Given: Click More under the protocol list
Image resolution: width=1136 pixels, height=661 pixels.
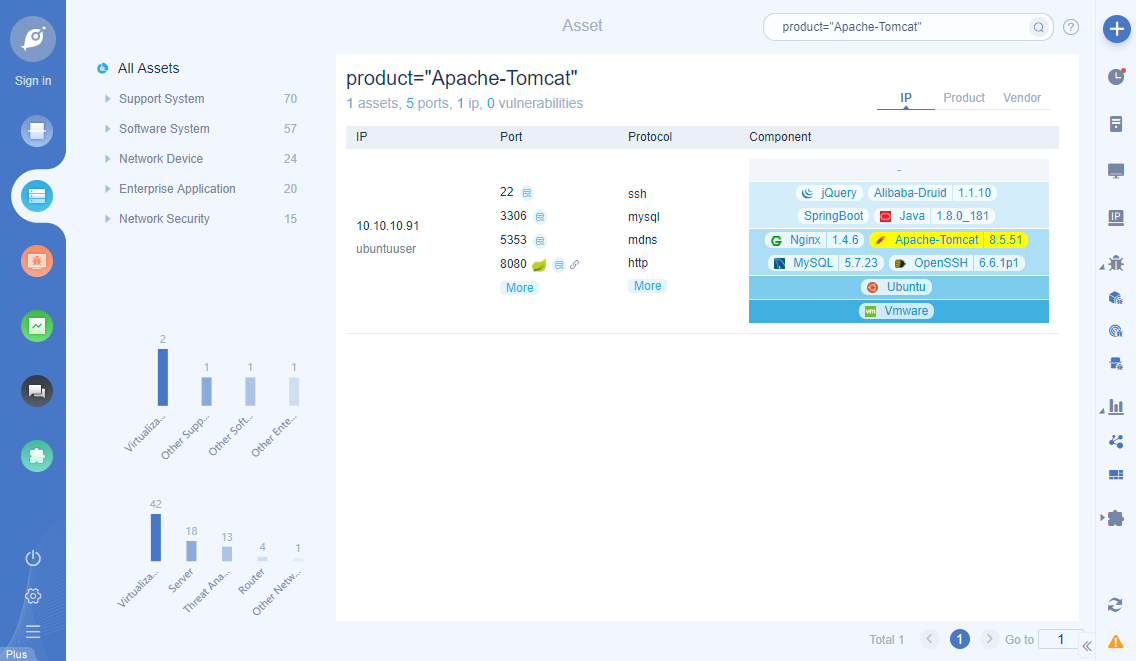Looking at the screenshot, I should 648,286.
